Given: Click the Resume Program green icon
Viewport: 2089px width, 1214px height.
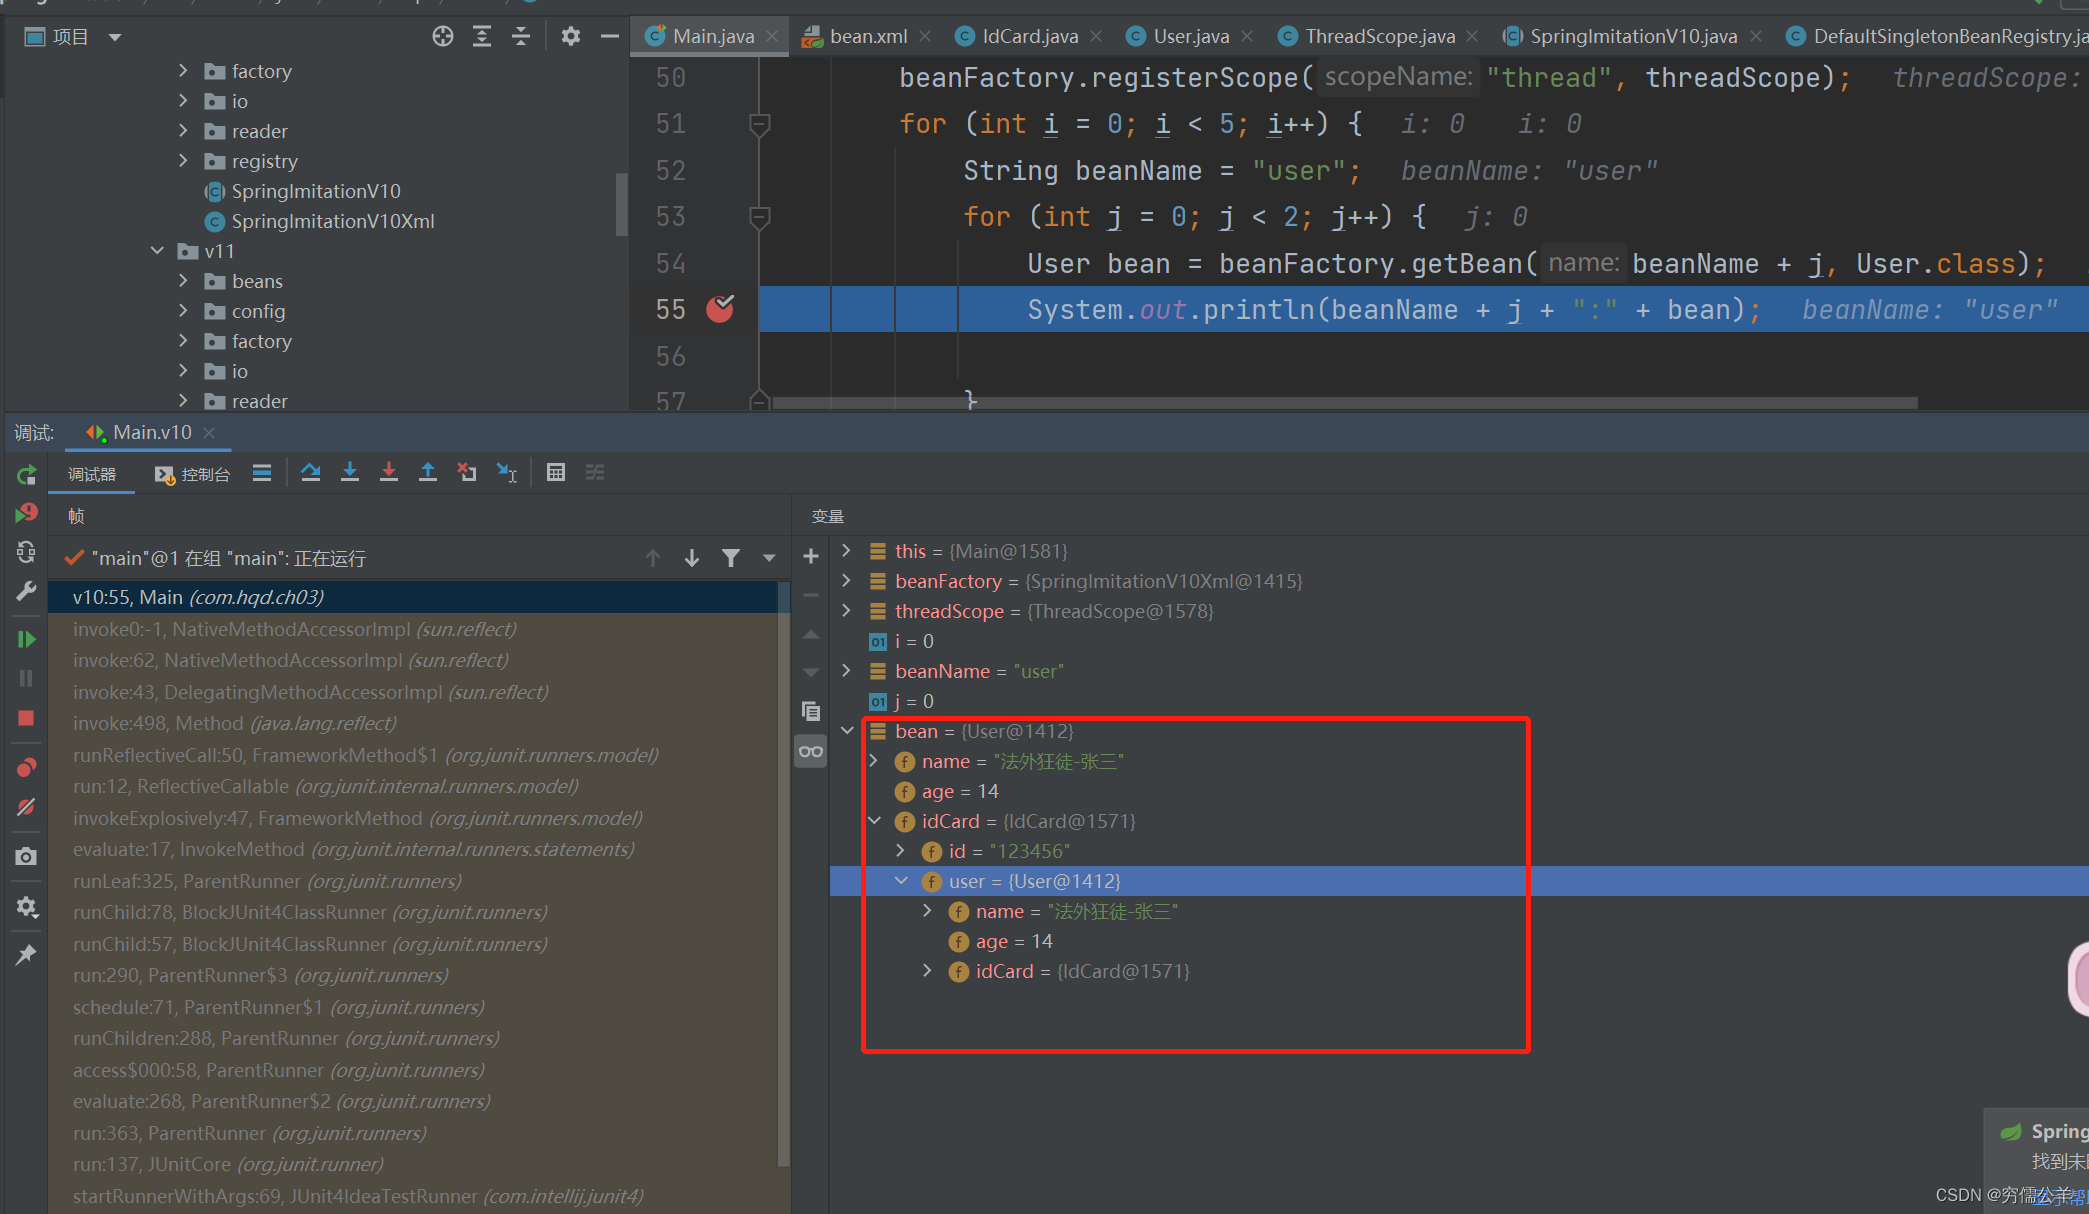Looking at the screenshot, I should pos(26,639).
